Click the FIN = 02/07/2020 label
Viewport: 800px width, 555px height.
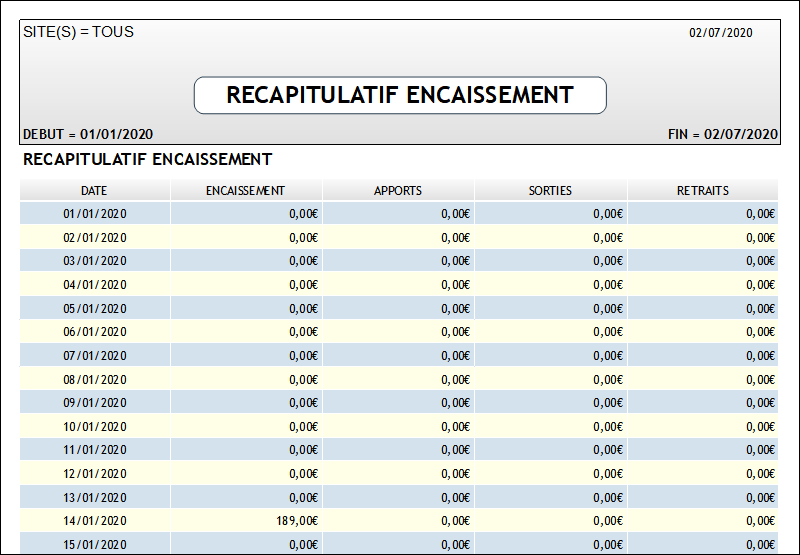point(722,134)
